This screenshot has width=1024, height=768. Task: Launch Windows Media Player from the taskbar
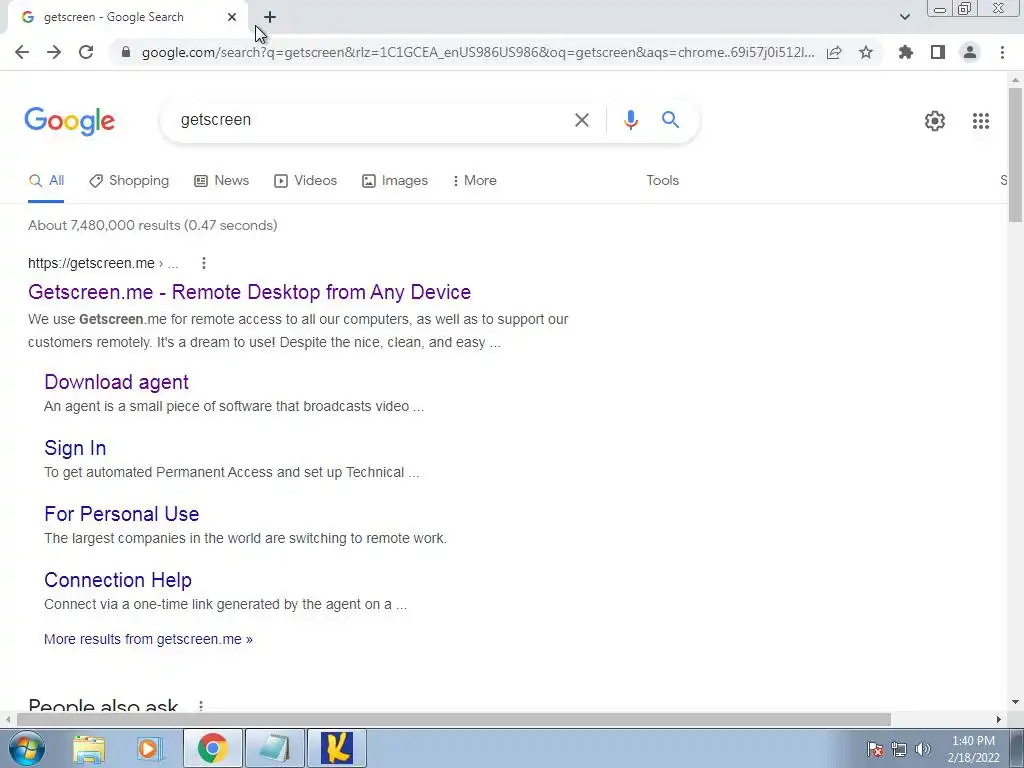[x=150, y=748]
